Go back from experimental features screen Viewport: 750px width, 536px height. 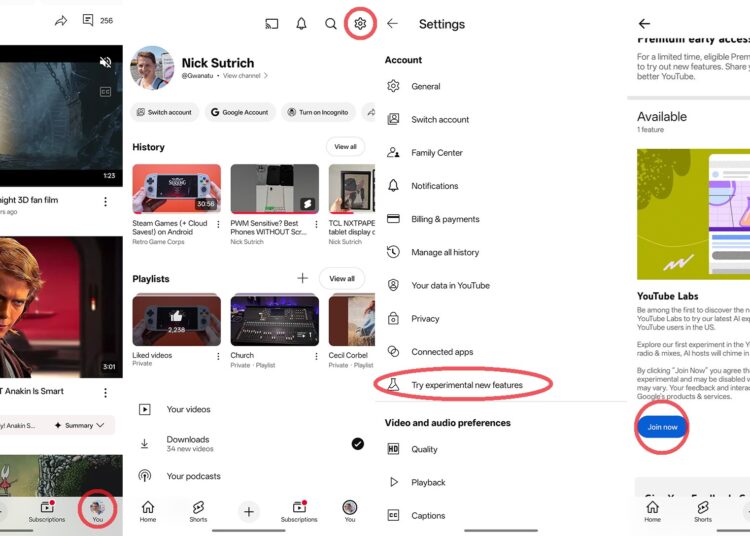[x=644, y=23]
